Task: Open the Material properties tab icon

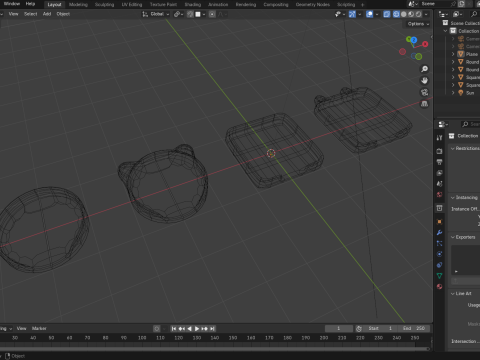Action: pos(439,286)
